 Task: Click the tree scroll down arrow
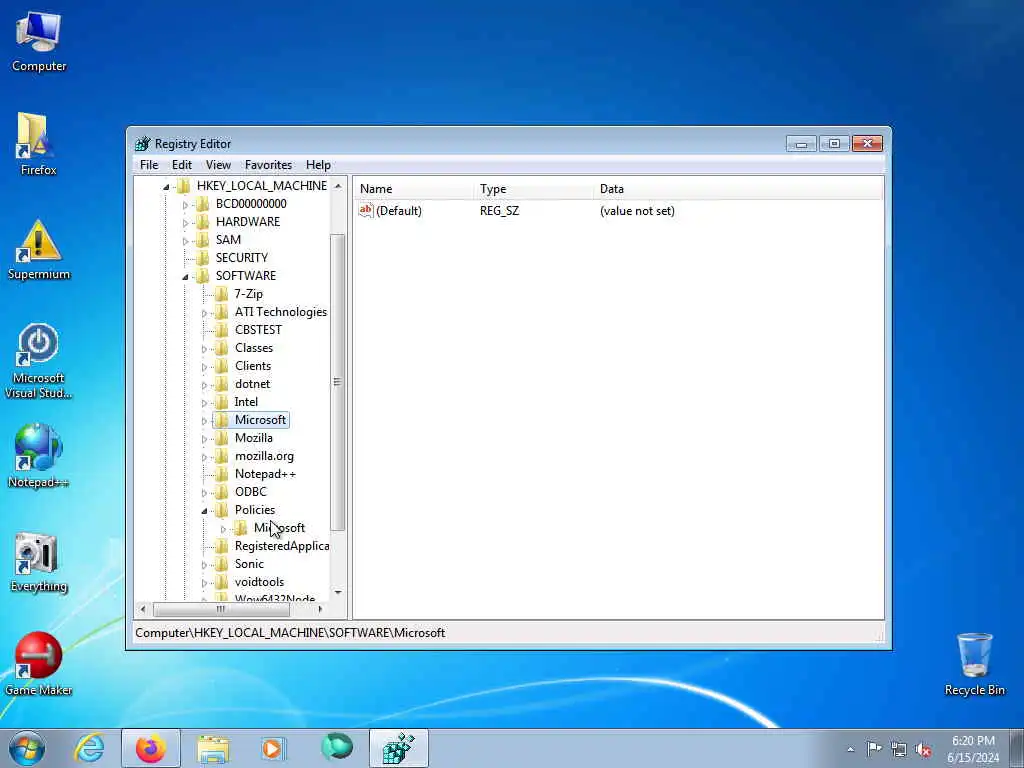[338, 593]
